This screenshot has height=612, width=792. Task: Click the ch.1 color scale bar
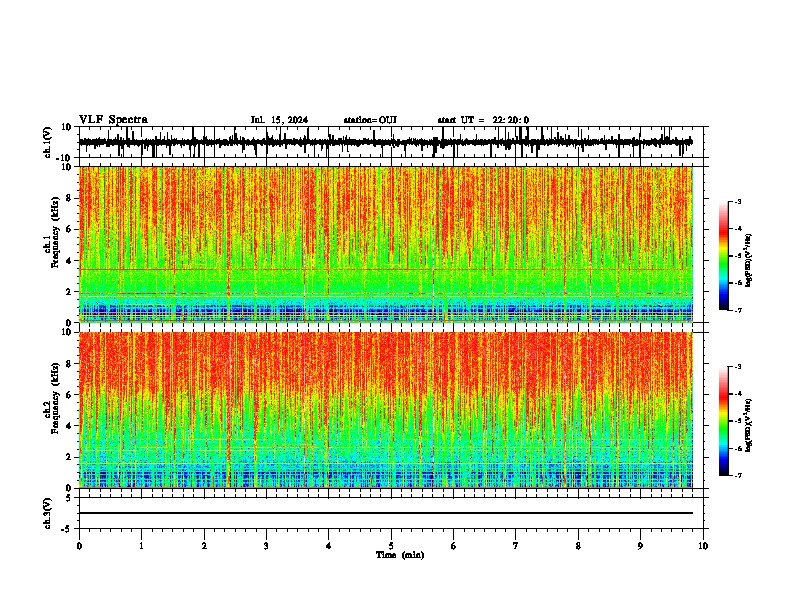click(x=723, y=256)
